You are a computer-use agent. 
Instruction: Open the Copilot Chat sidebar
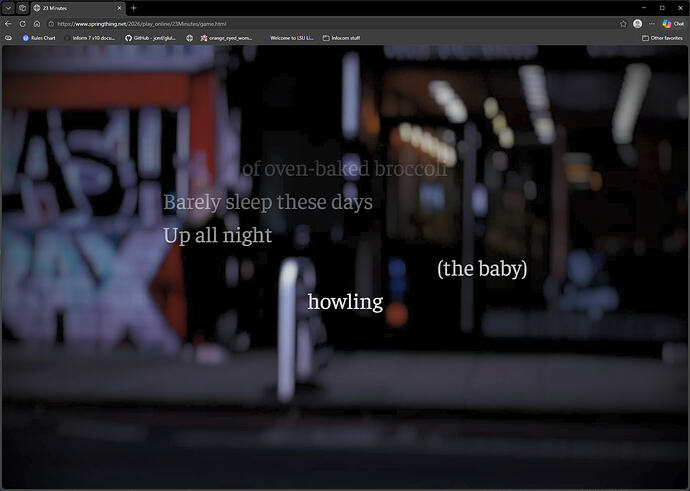pyautogui.click(x=672, y=23)
